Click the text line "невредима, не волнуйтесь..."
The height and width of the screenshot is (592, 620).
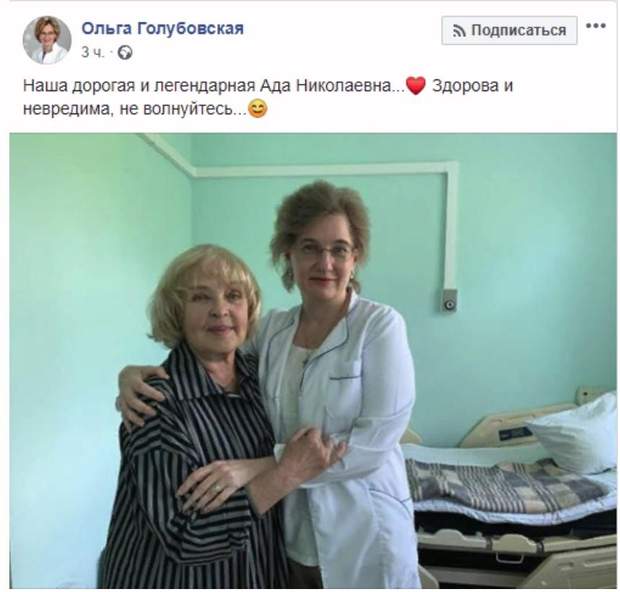[x=134, y=109]
